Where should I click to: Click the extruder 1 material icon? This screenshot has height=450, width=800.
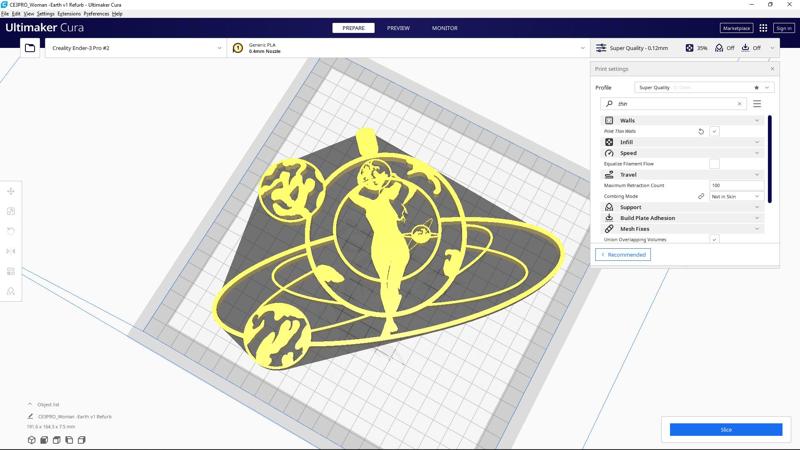pyautogui.click(x=238, y=48)
